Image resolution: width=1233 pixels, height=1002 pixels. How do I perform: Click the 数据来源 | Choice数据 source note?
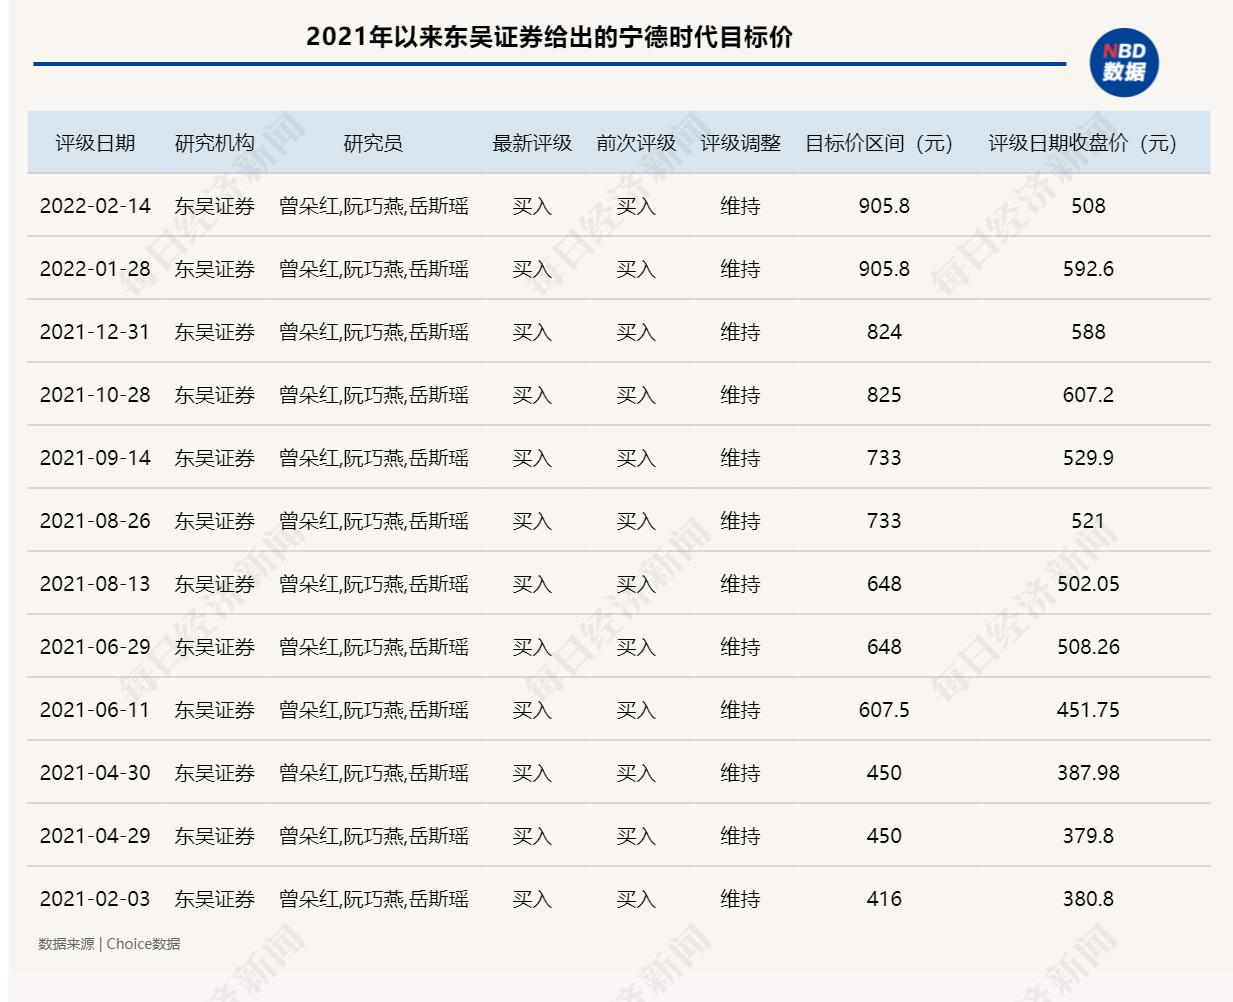[109, 944]
